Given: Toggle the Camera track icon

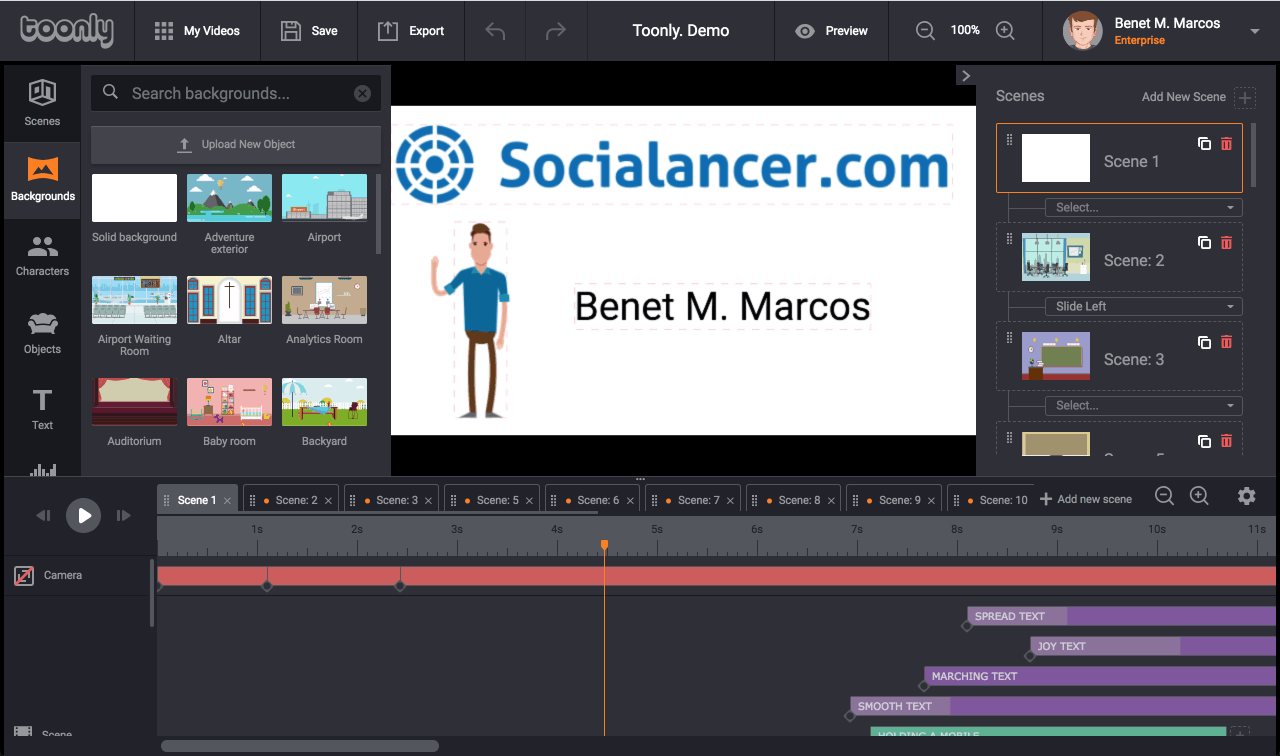Looking at the screenshot, I should tap(23, 575).
